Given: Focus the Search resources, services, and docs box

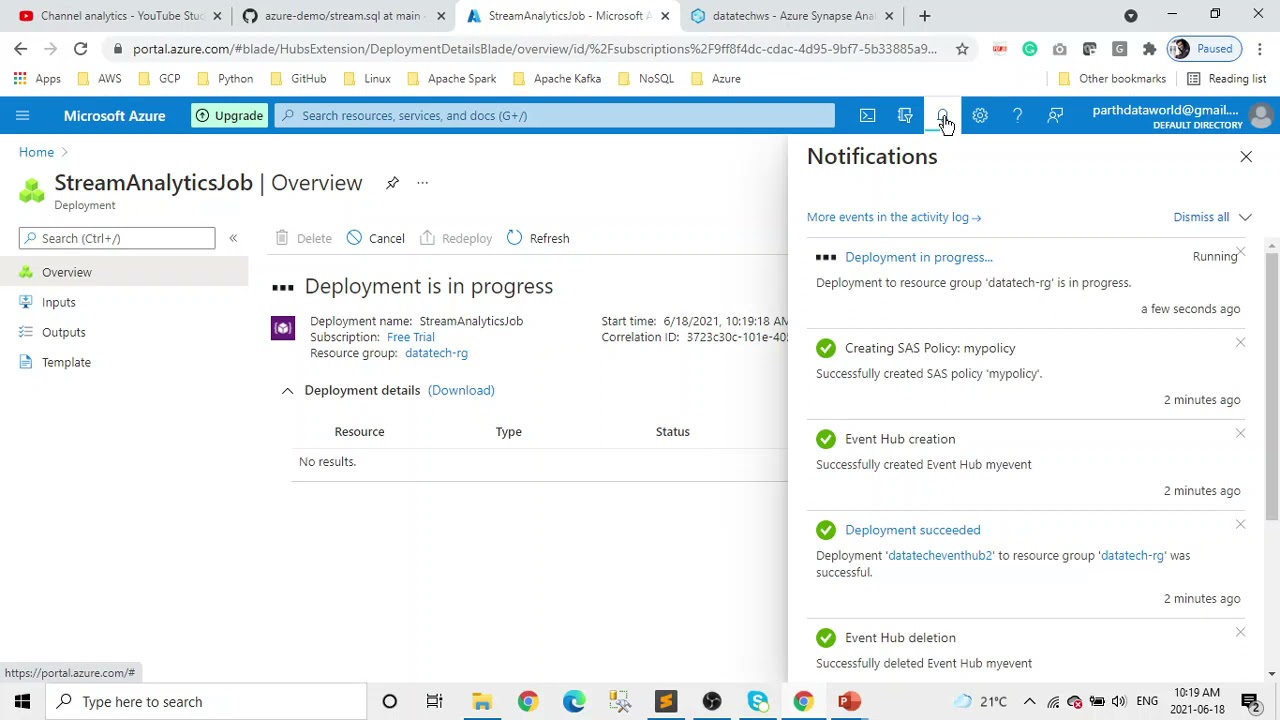Looking at the screenshot, I should coord(555,116).
